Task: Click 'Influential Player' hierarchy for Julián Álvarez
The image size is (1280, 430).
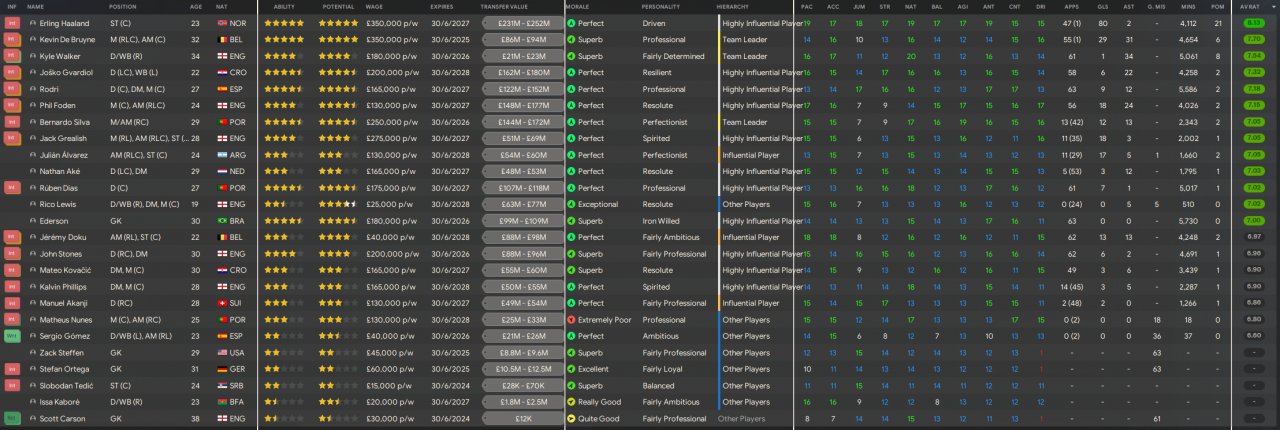Action: click(751, 155)
